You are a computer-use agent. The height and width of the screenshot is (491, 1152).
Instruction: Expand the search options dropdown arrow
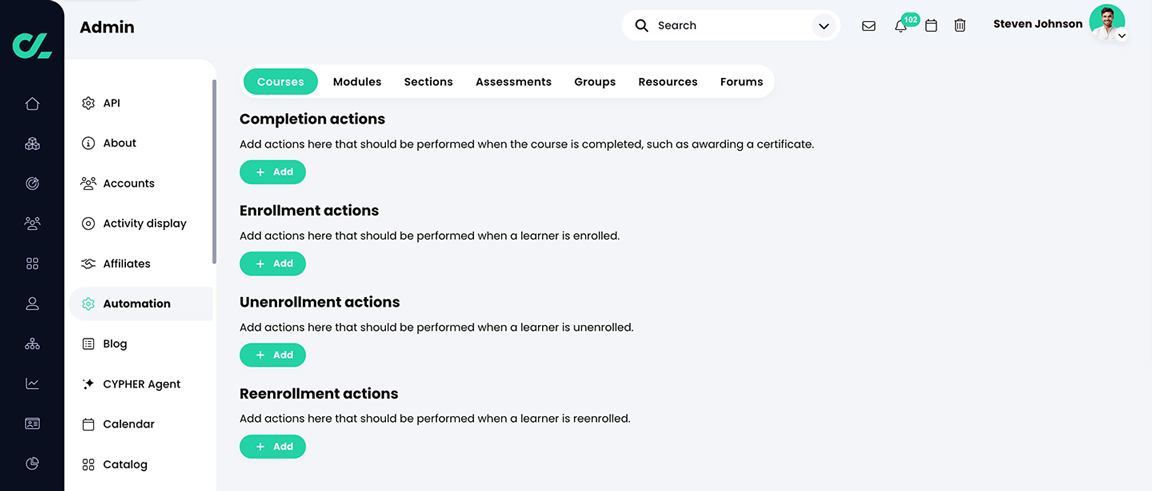(824, 26)
